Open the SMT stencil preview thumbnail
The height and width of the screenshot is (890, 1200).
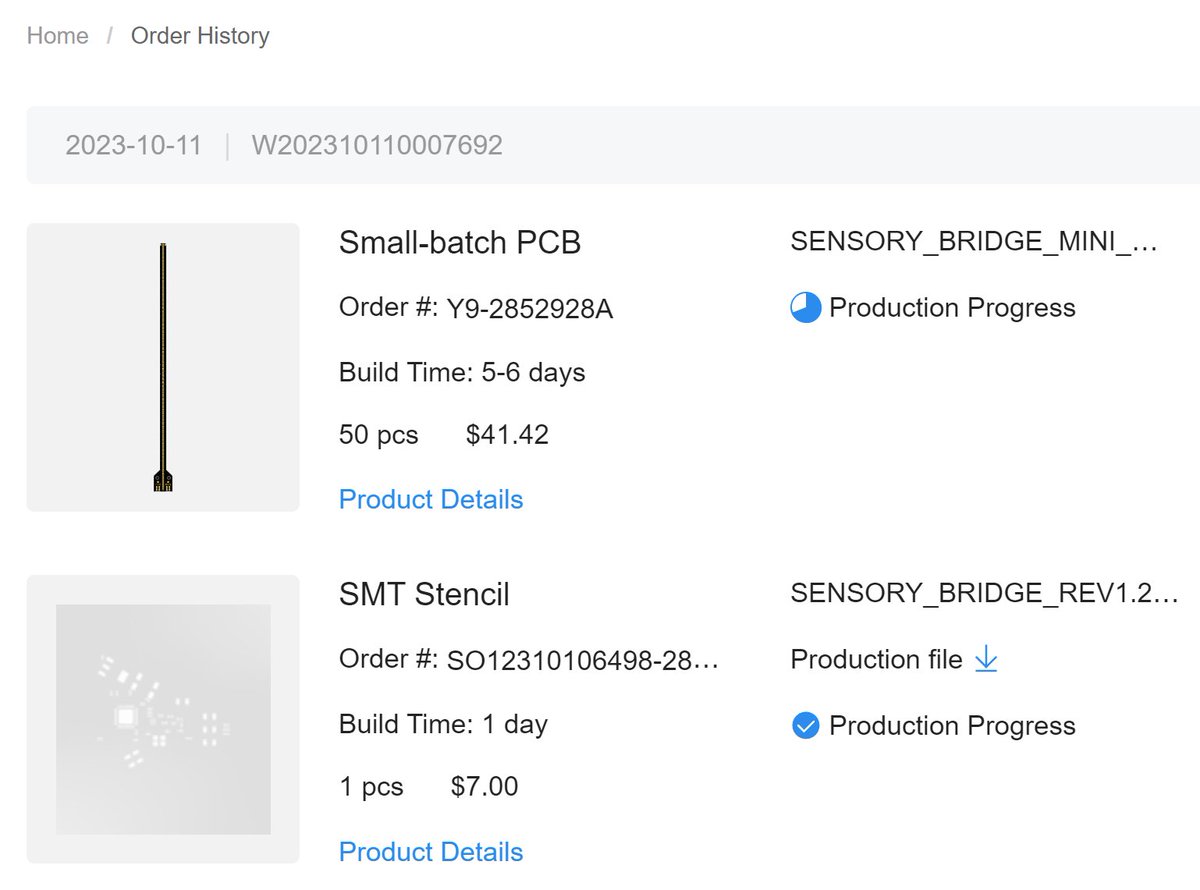coord(163,719)
